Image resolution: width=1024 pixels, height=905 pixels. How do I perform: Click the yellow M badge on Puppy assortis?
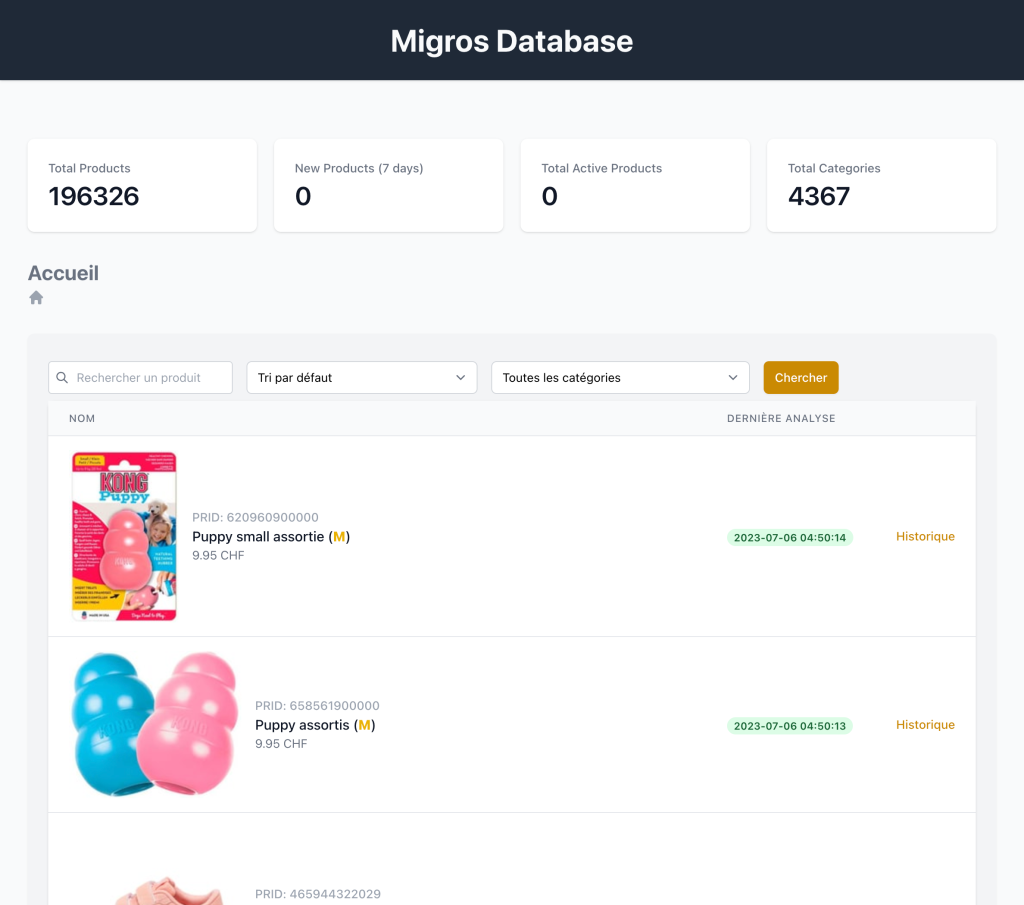365,725
